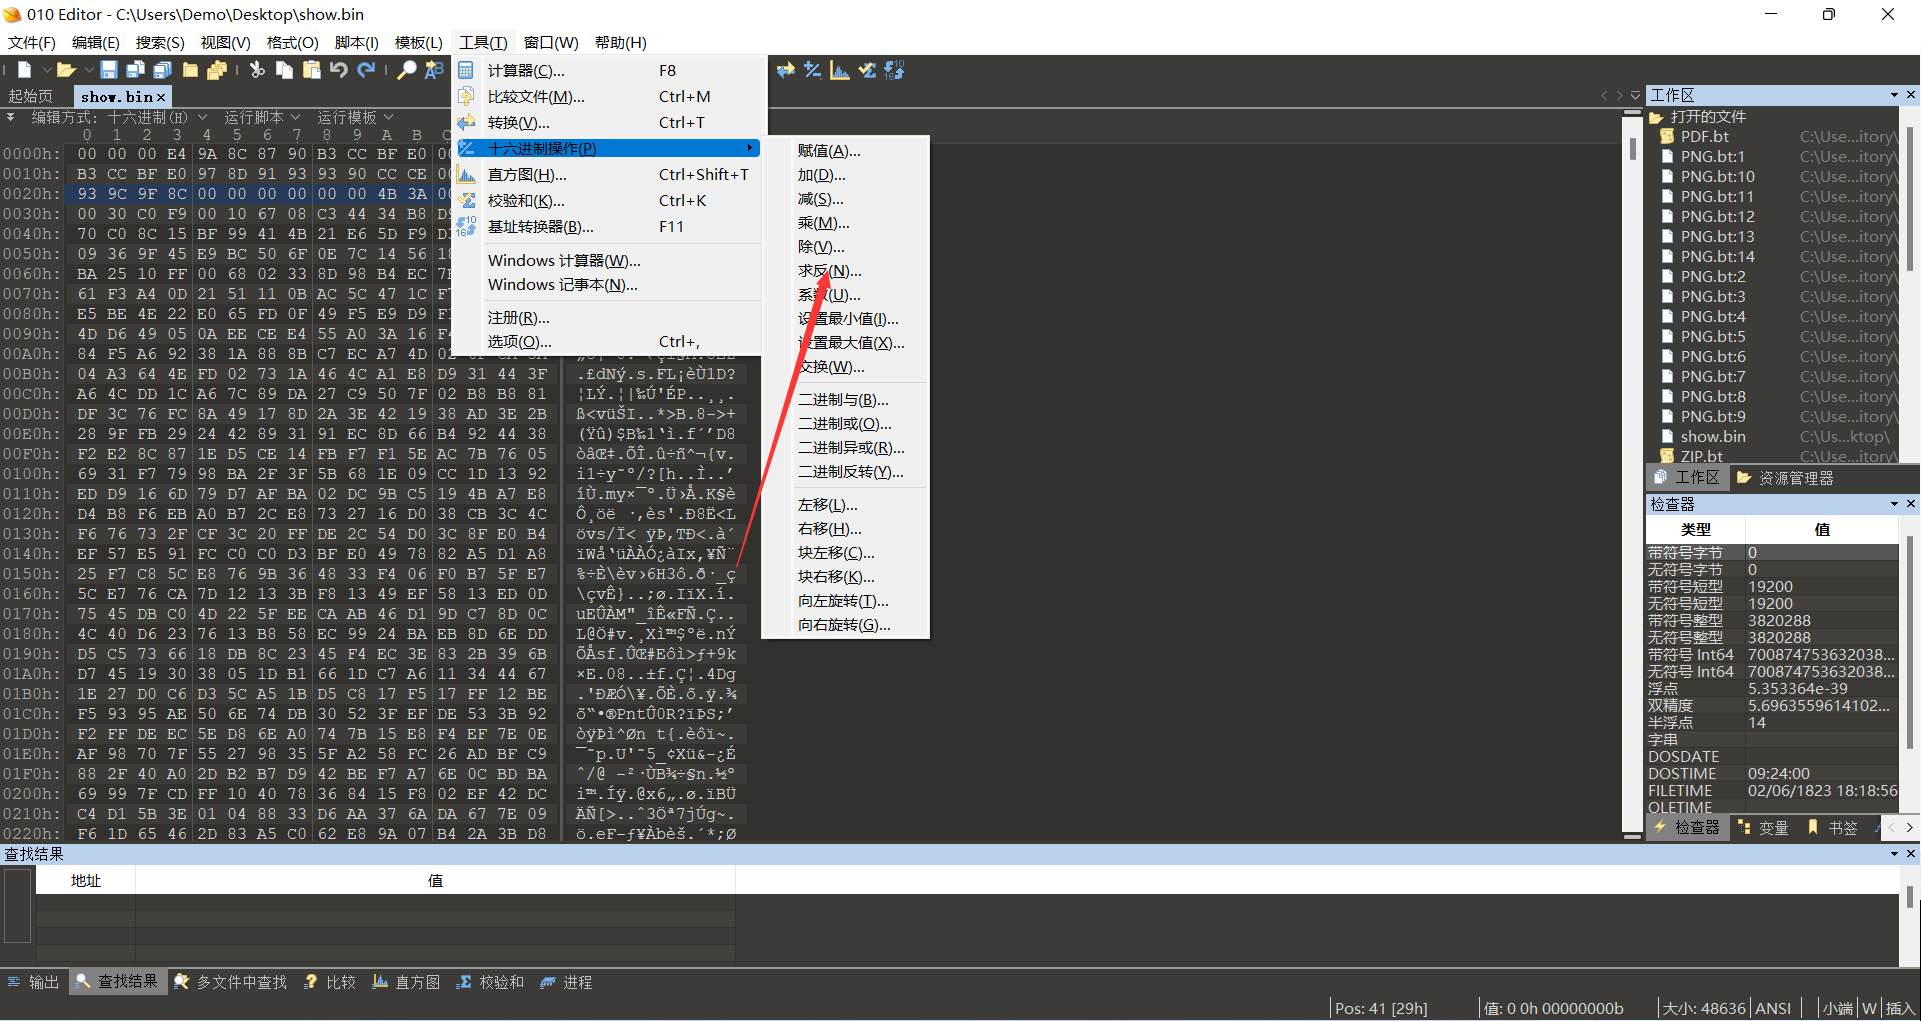Open the Find Results panel options arrow
The image size is (1921, 1021).
click(1894, 854)
